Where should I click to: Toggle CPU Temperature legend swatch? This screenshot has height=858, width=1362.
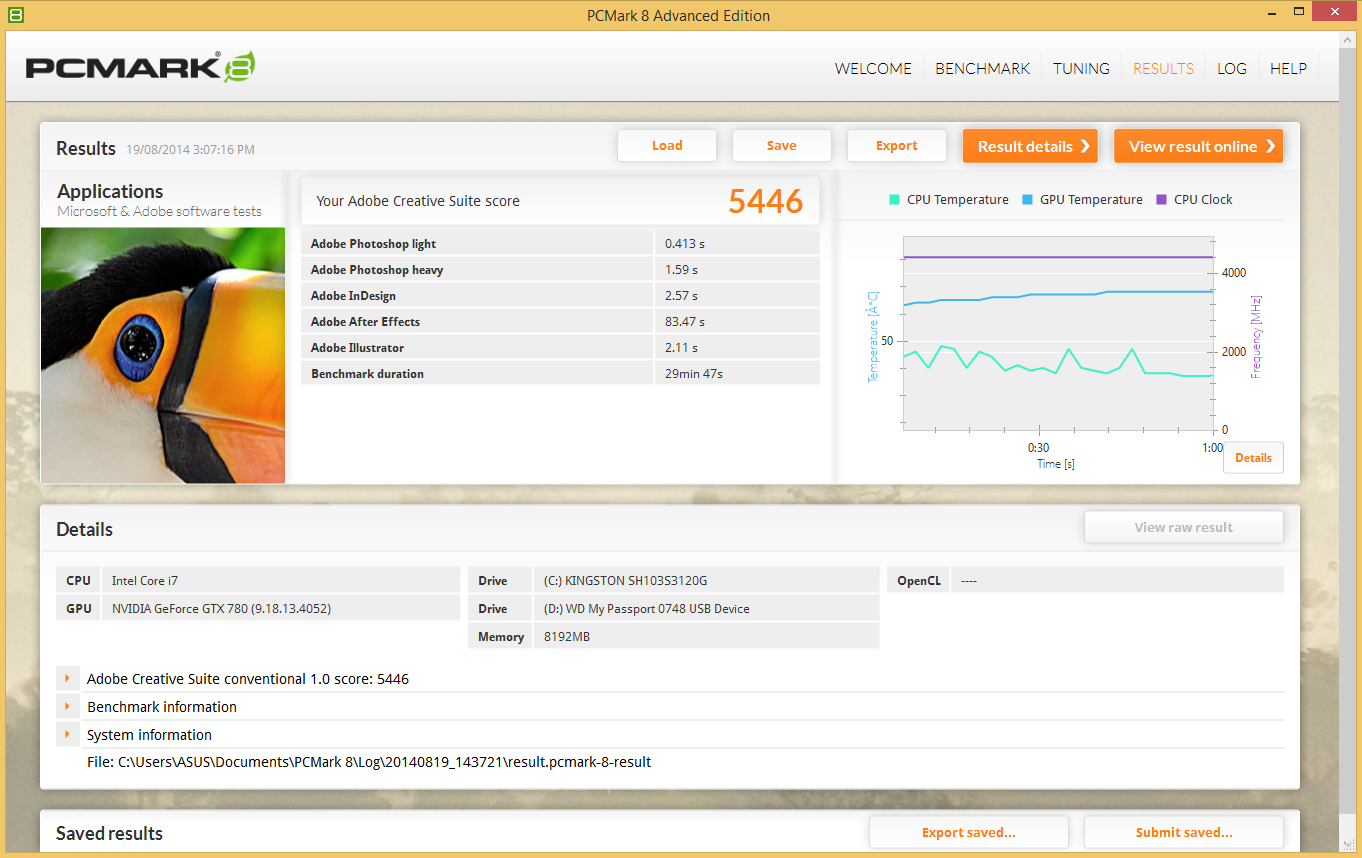click(x=894, y=200)
